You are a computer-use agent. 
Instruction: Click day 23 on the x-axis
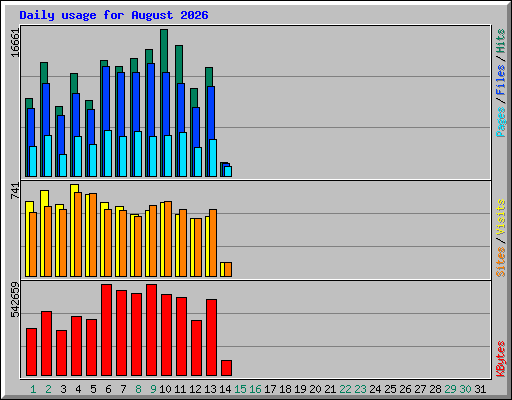pos(360,389)
